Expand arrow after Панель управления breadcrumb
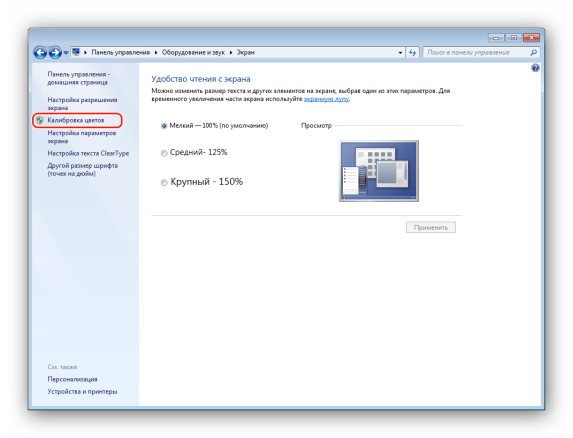Viewport: 573px width, 438px height. 156,53
